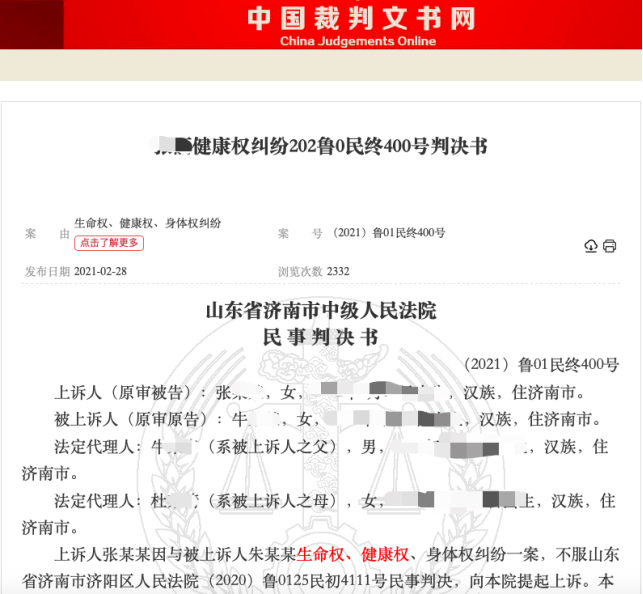Click the download document icon

(x=591, y=246)
